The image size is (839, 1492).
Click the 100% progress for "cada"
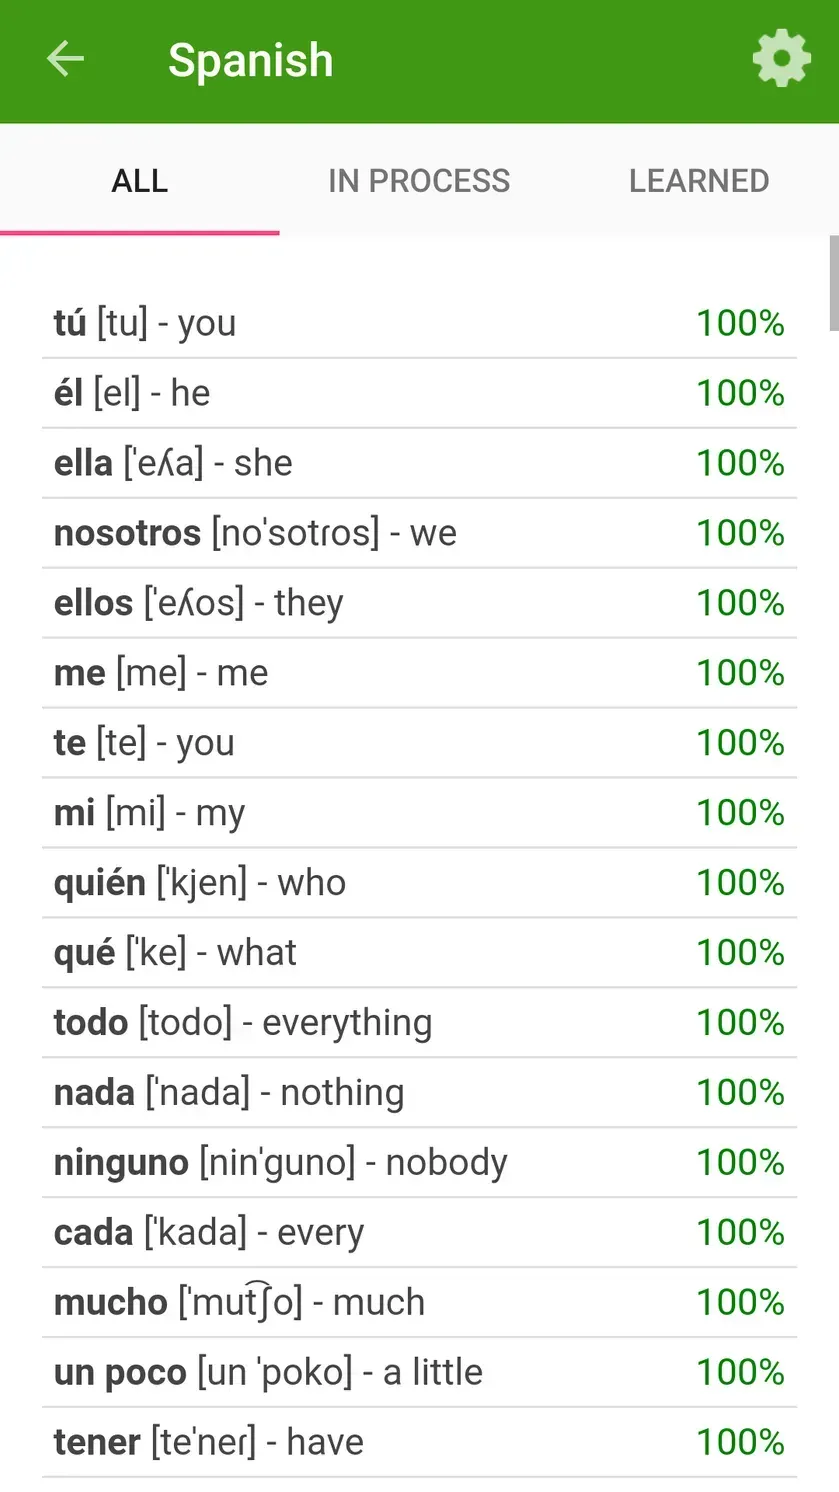click(740, 1233)
